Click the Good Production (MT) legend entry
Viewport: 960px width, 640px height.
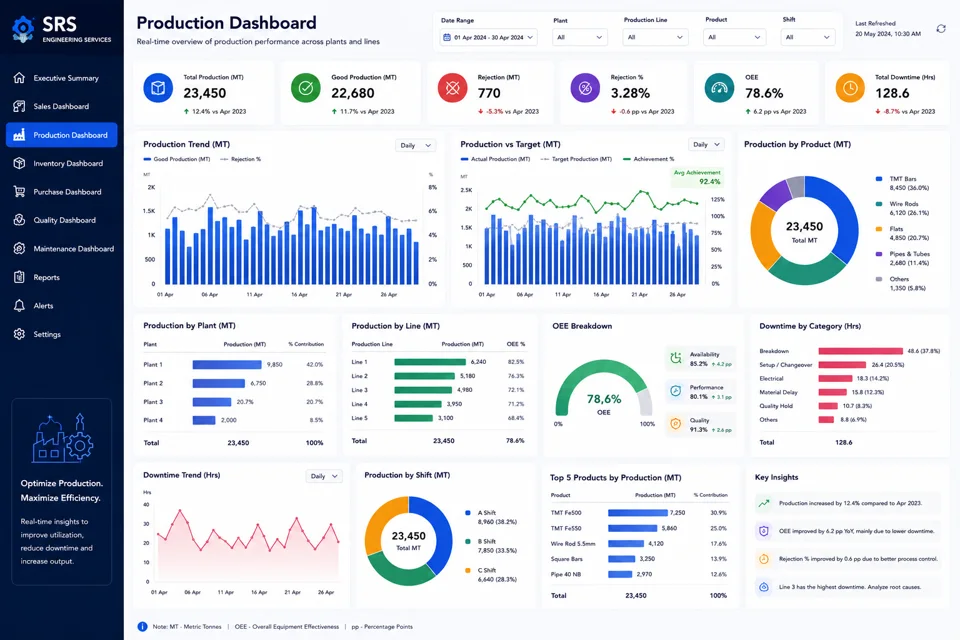pos(177,159)
